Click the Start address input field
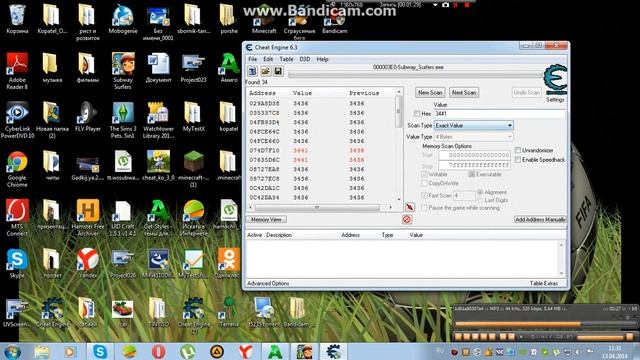This screenshot has height=360, width=640. click(474, 155)
